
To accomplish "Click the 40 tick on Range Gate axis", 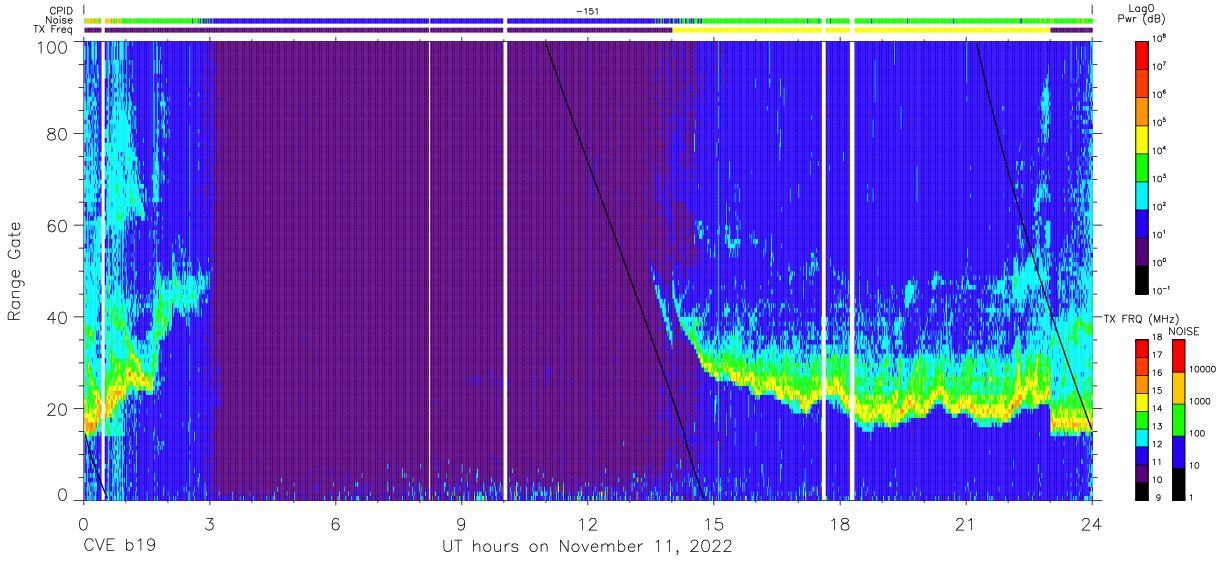I will point(57,317).
